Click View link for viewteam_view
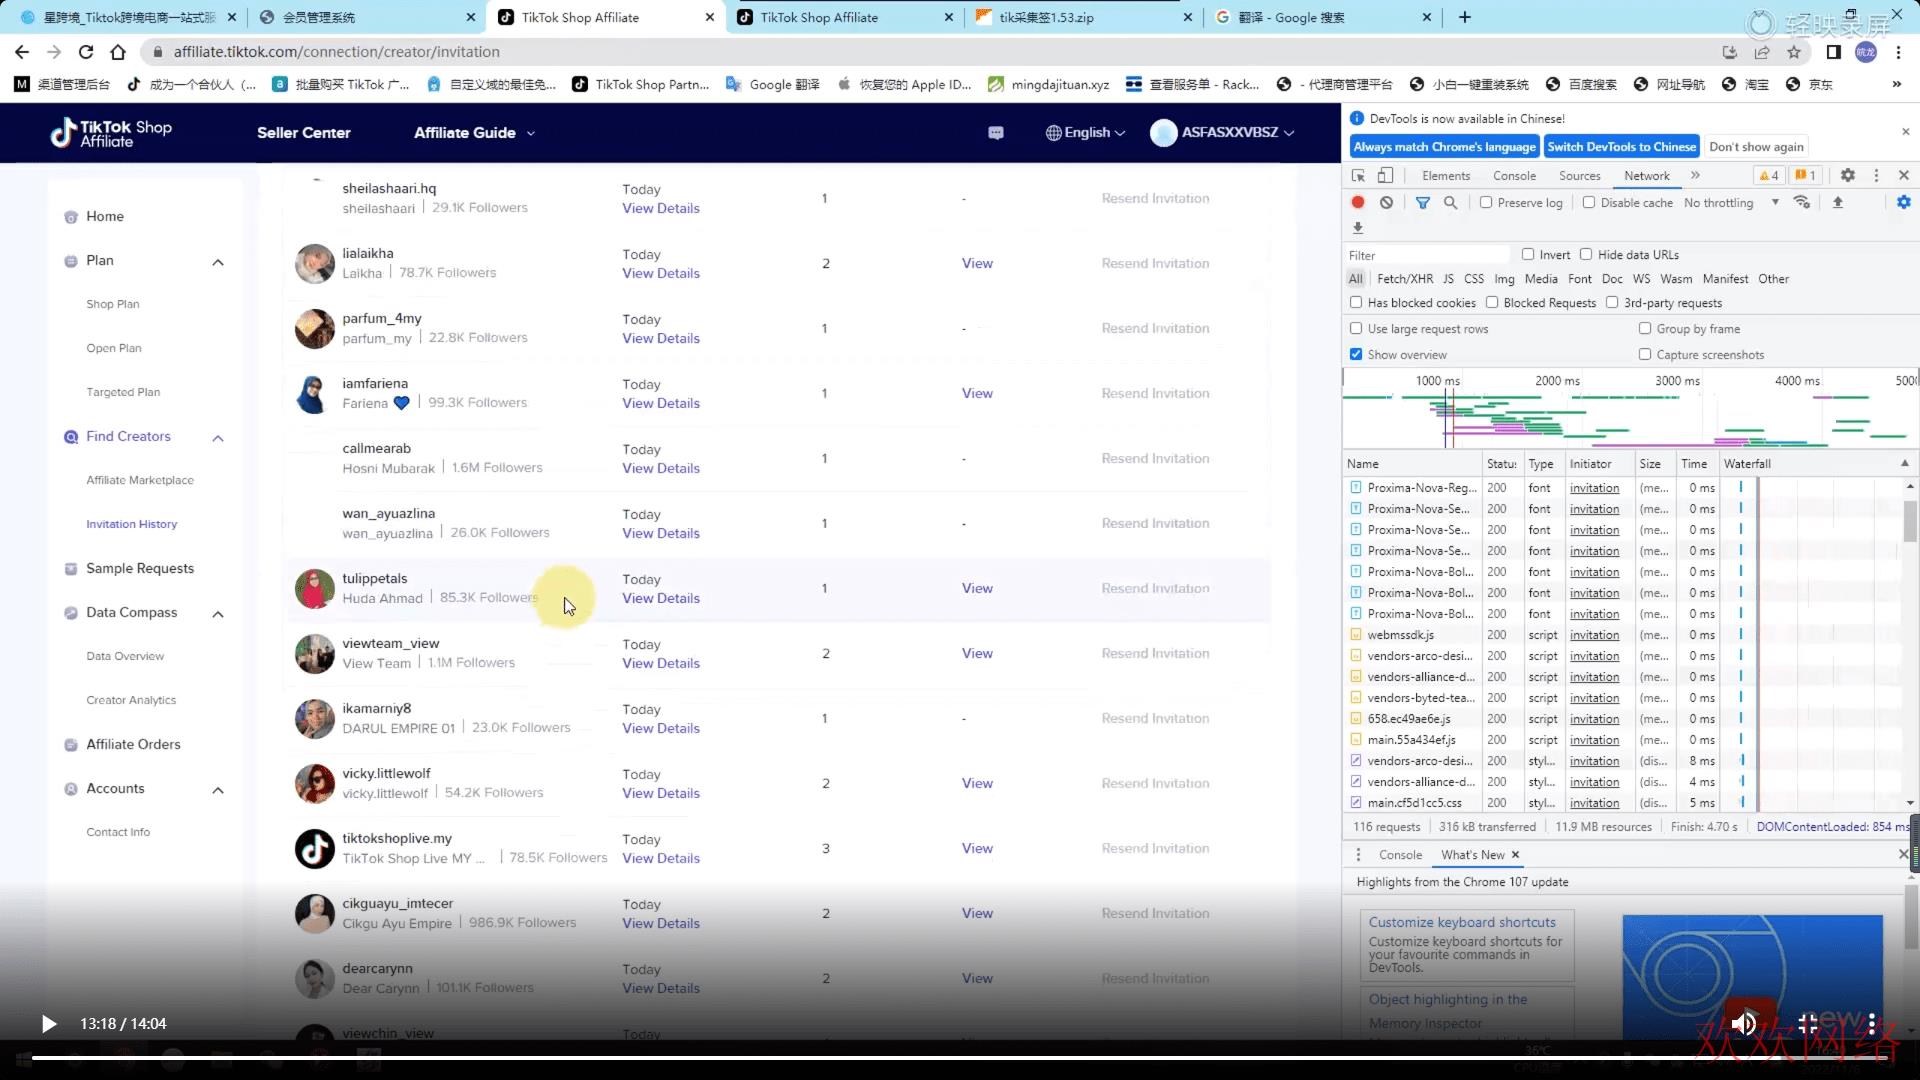Image resolution: width=1920 pixels, height=1080 pixels. click(977, 653)
